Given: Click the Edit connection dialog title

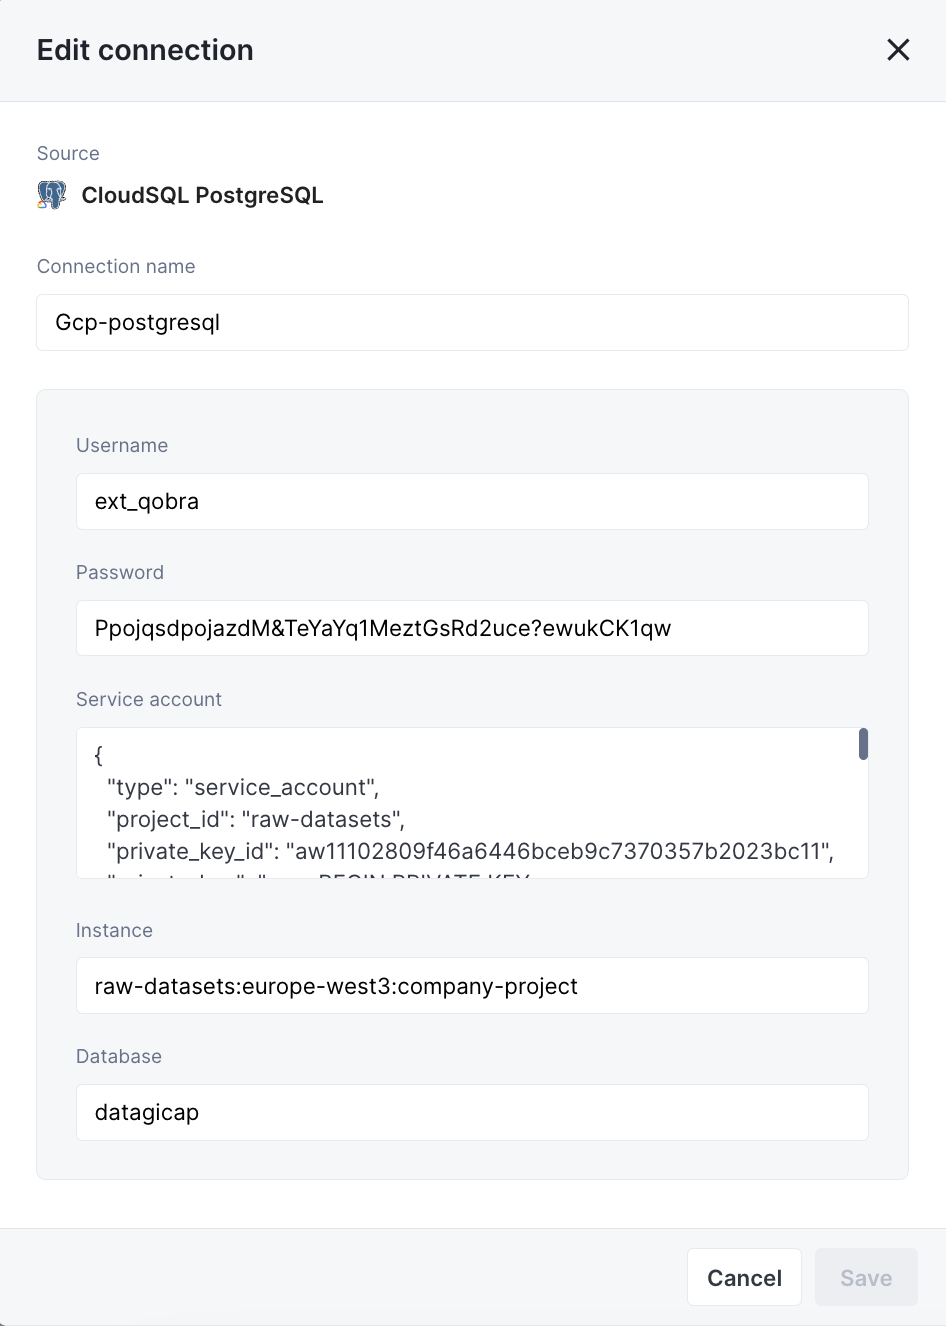Looking at the screenshot, I should point(145,49).
